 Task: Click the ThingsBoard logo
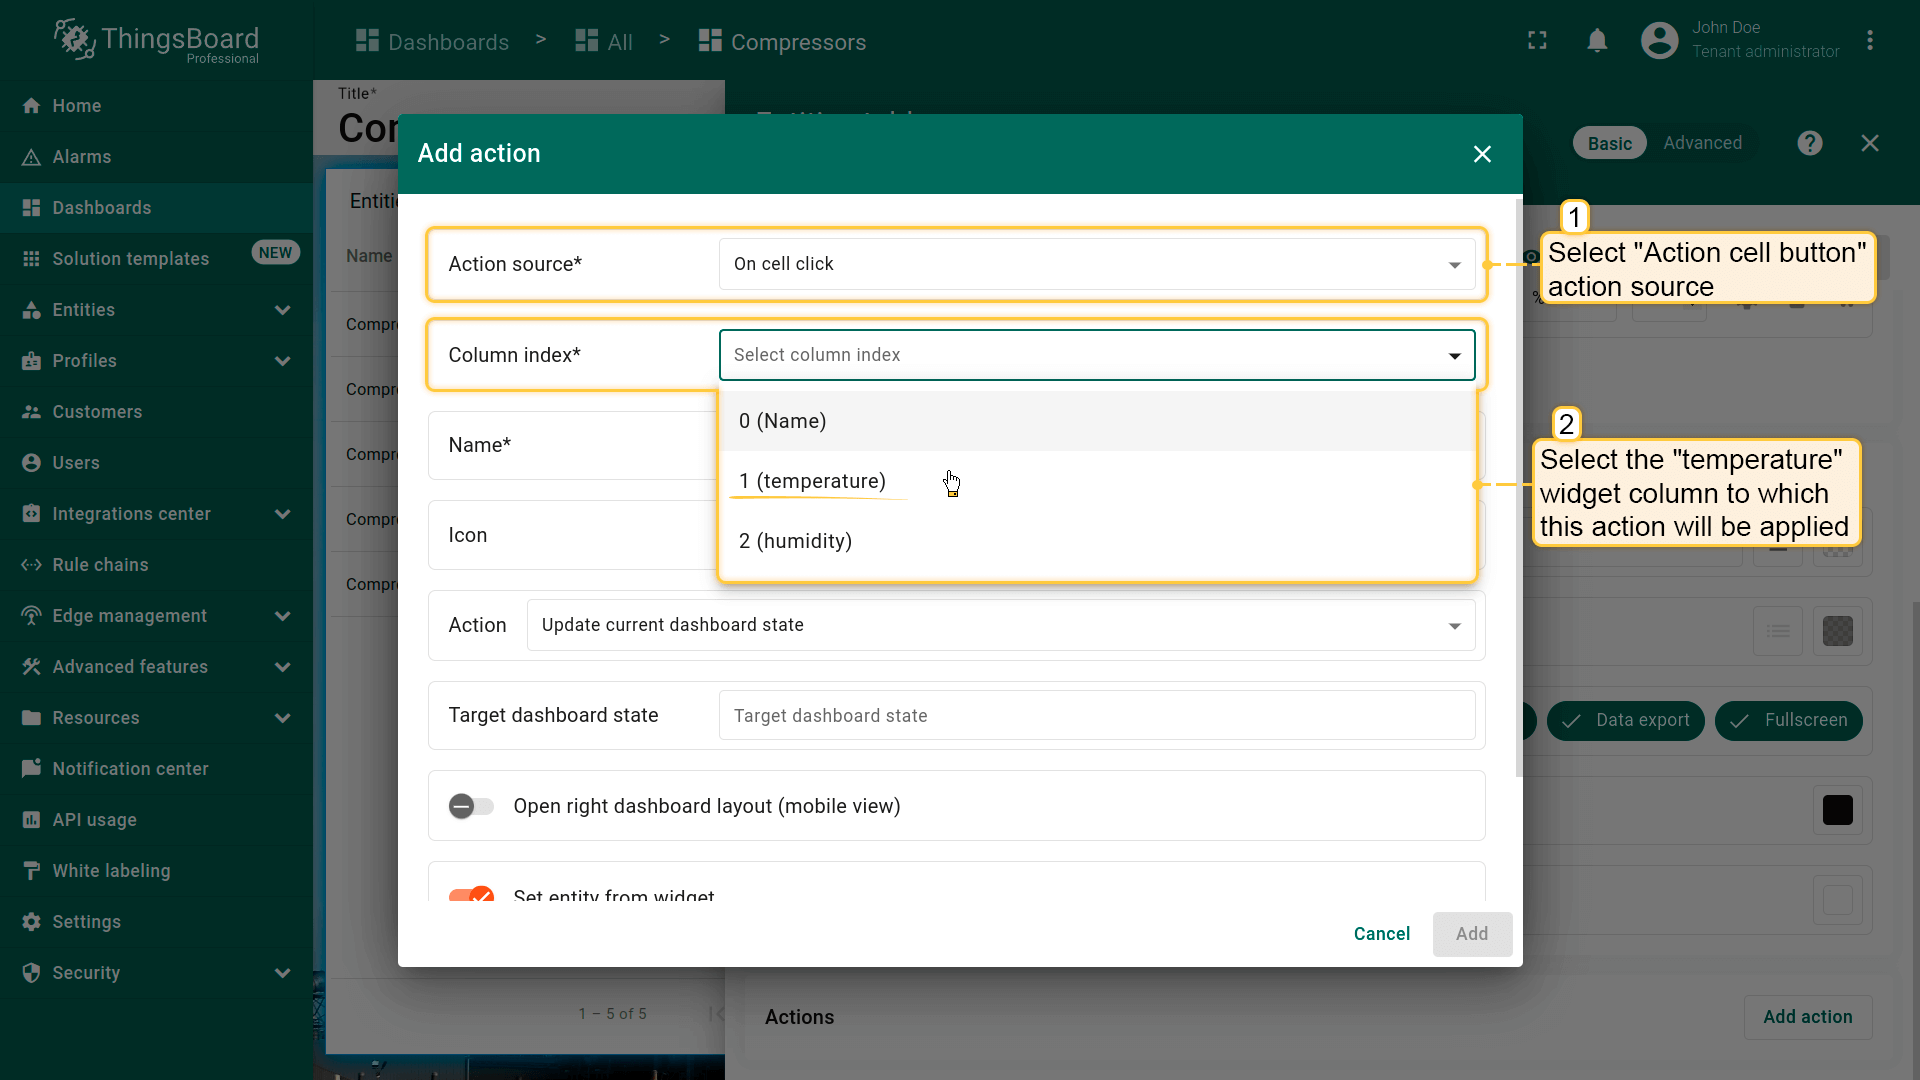pyautogui.click(x=157, y=41)
